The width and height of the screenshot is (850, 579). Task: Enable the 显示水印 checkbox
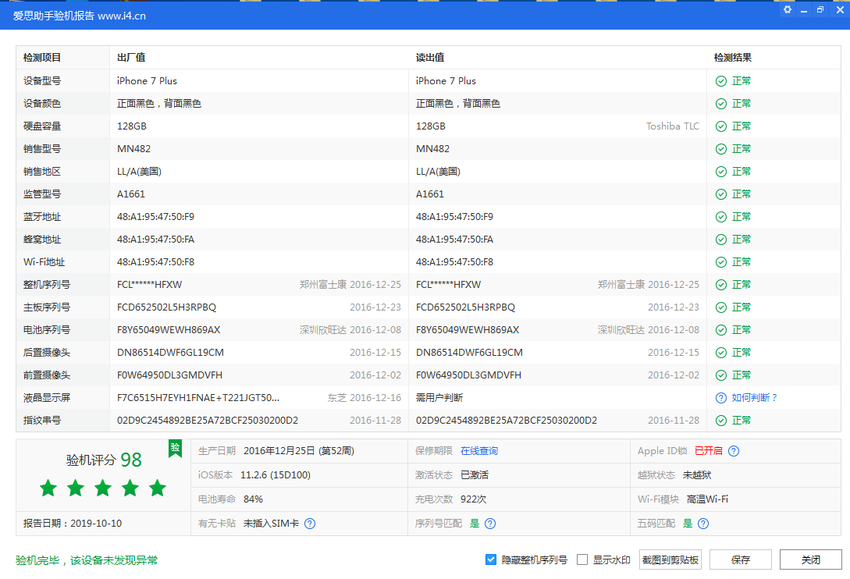[582, 559]
